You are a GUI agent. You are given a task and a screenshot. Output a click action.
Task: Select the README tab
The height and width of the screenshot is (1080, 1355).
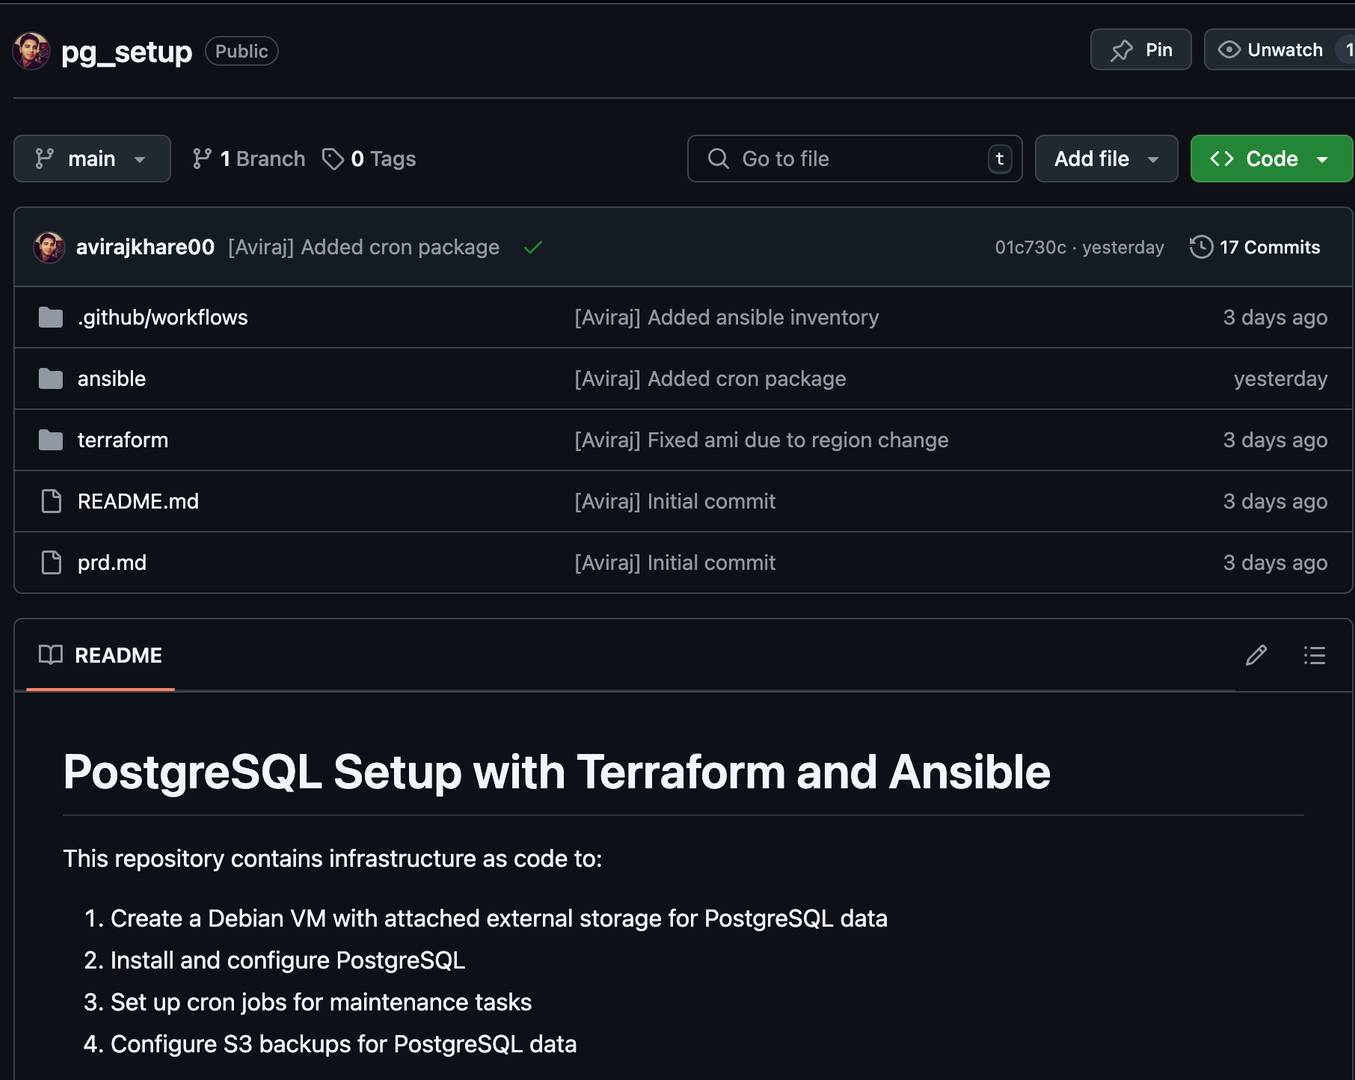coord(100,655)
